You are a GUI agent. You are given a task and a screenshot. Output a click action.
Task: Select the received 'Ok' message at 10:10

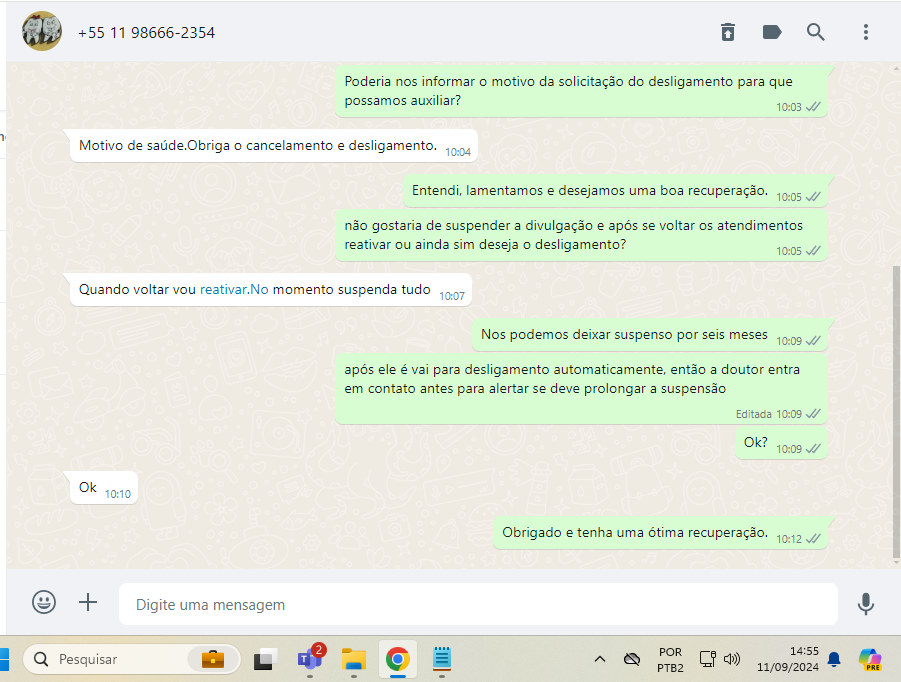point(104,488)
